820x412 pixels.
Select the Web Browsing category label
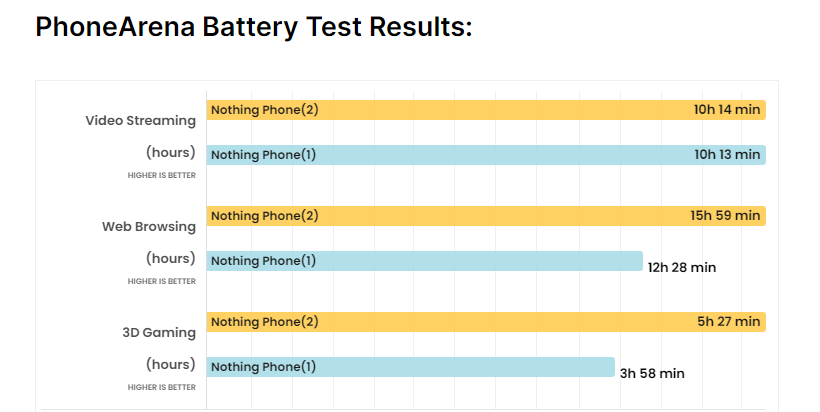pos(149,227)
